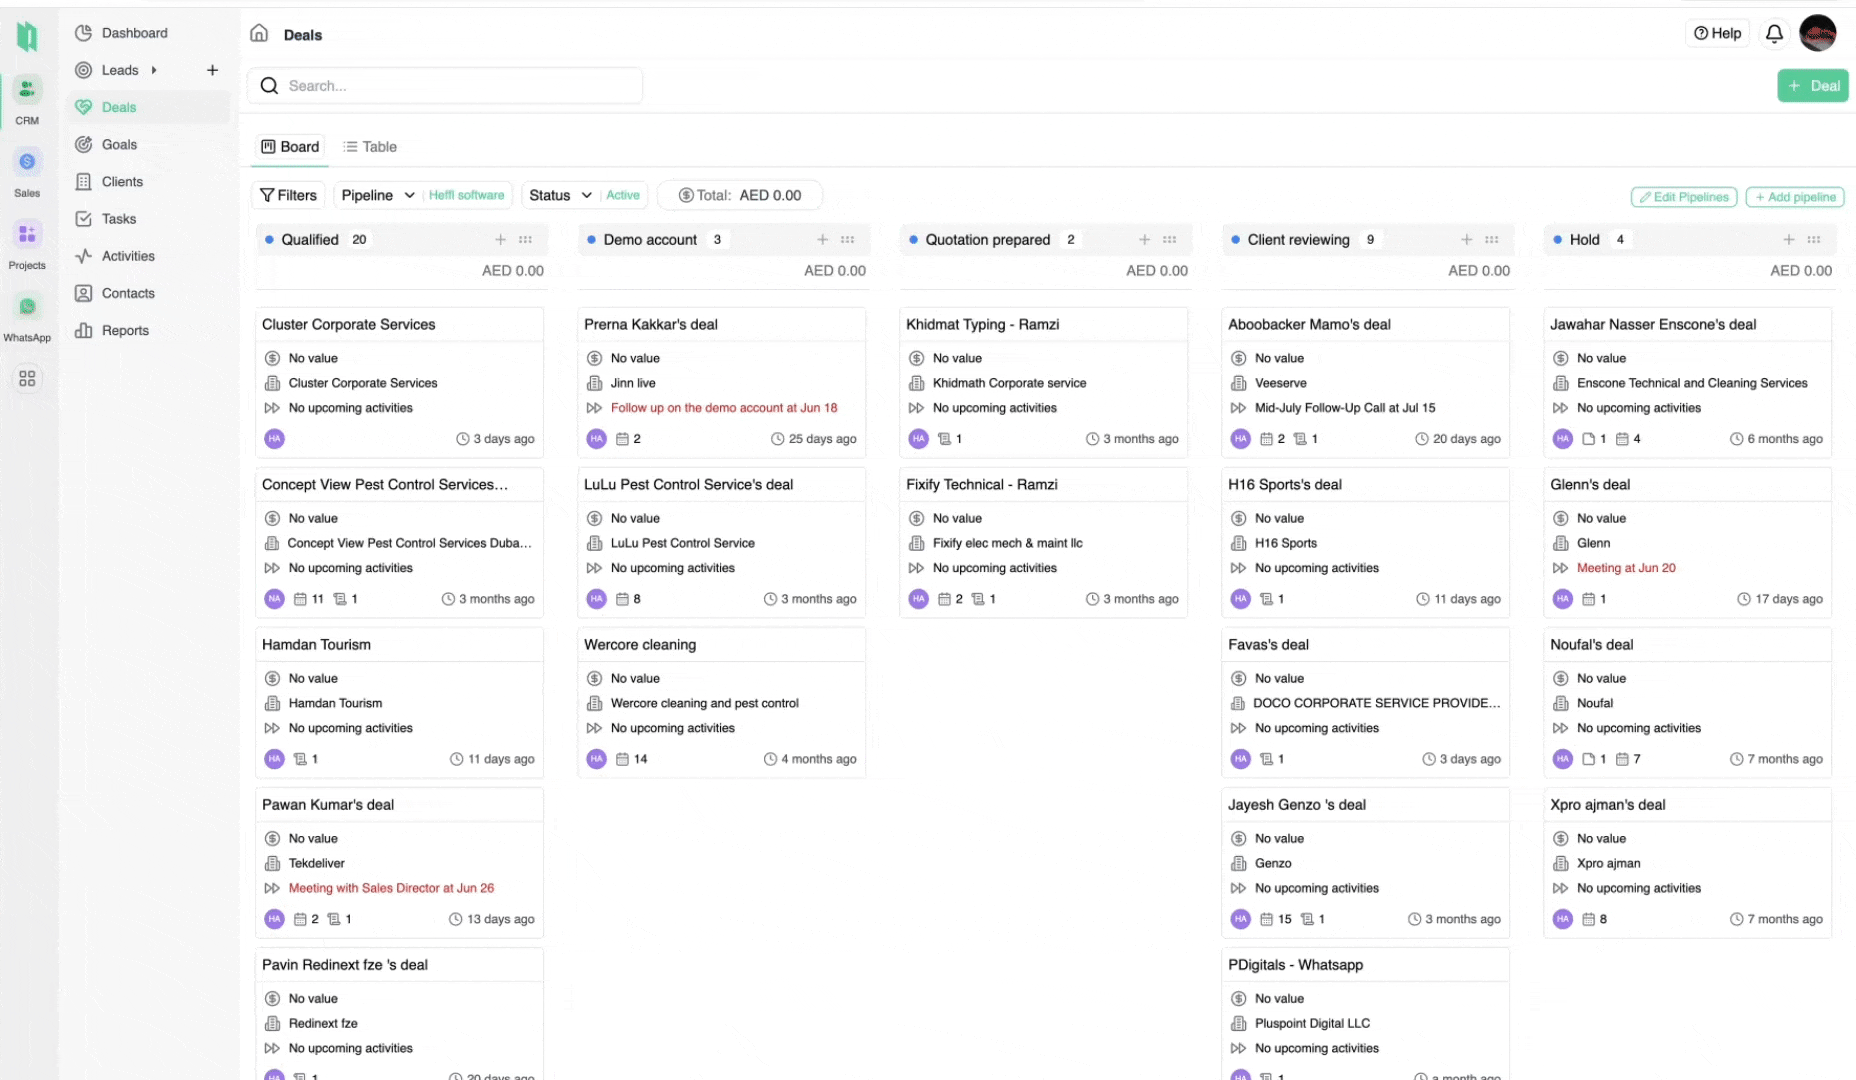Click company name 'Tekdeliver' on Pawan Kumar's deal
The image size is (1856, 1080).
(316, 863)
